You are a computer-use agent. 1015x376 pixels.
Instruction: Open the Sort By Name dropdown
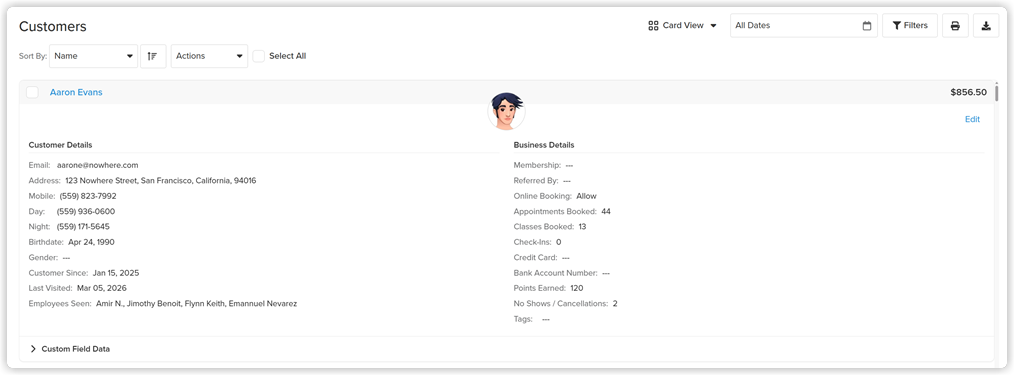94,56
